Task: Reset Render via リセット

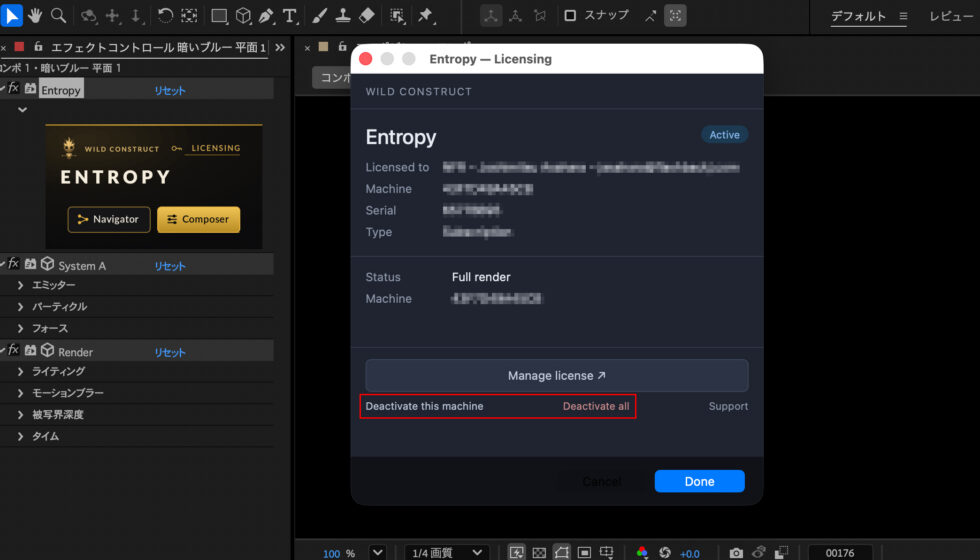Action: [x=170, y=352]
